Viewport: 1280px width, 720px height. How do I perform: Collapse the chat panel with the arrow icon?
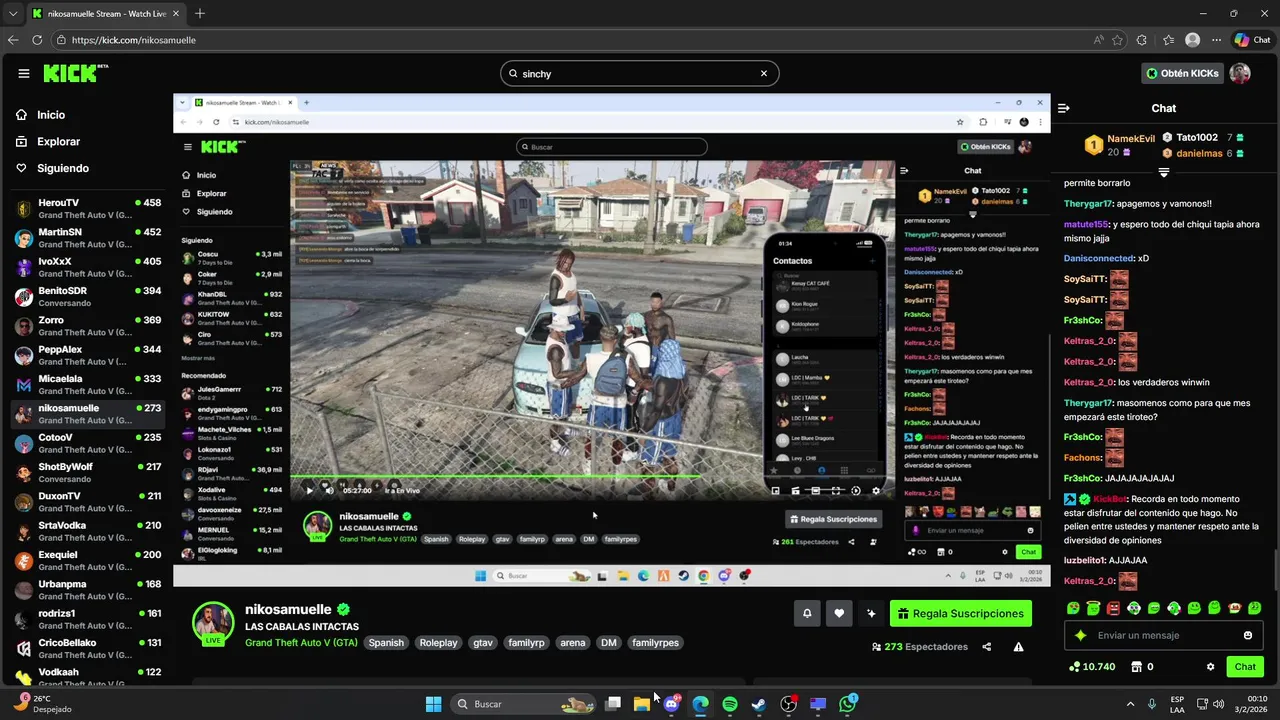(1064, 108)
